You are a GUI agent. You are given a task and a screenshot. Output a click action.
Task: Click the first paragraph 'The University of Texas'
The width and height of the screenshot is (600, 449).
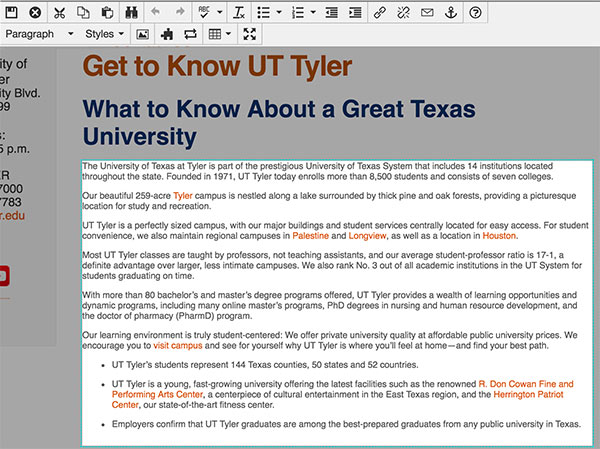tap(318, 171)
